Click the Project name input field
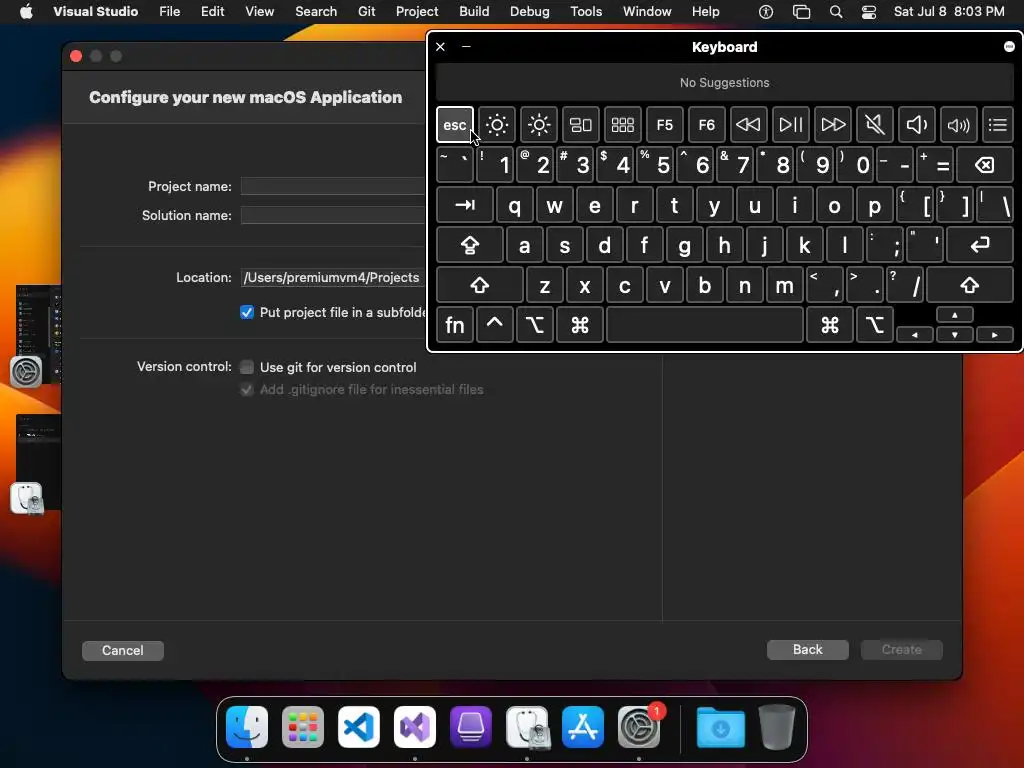The height and width of the screenshot is (768, 1024). coord(333,186)
